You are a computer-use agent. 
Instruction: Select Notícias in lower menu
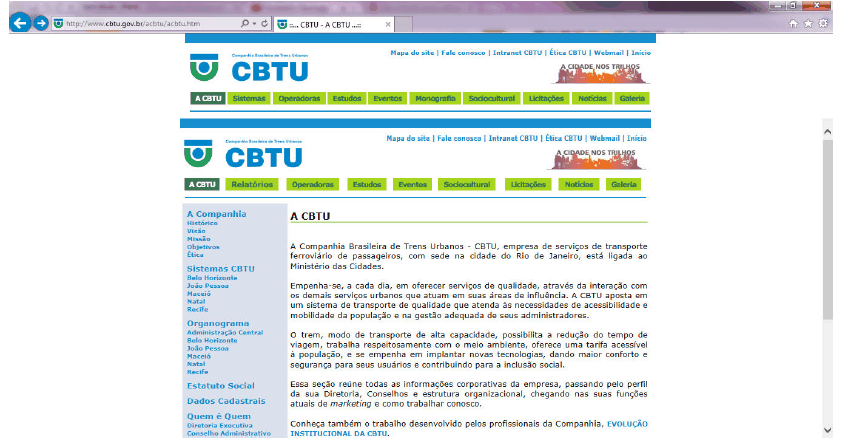[579, 185]
